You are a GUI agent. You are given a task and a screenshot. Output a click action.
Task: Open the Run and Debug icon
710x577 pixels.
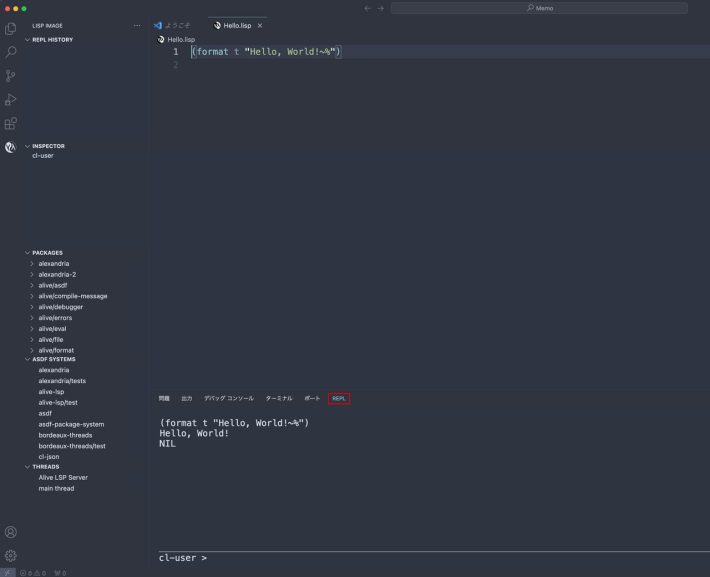(10, 99)
